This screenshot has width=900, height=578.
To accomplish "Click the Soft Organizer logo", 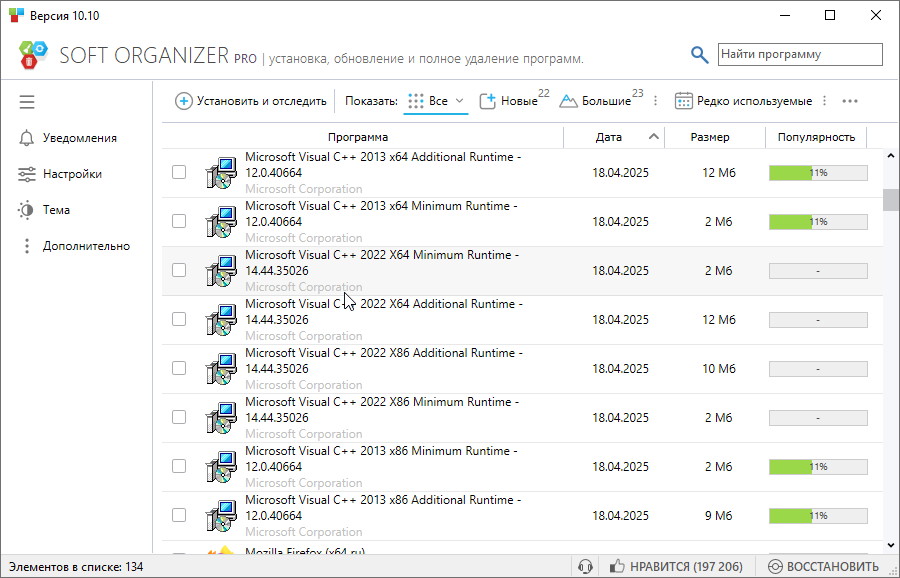I will (x=33, y=55).
